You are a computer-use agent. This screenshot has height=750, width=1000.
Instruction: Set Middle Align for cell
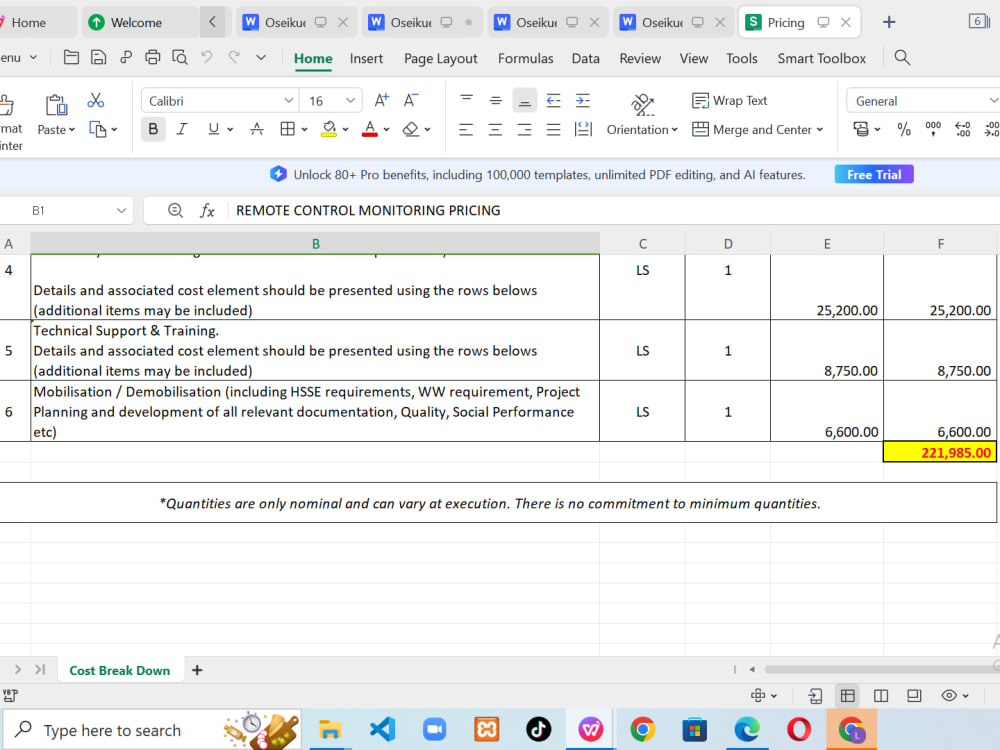(496, 100)
